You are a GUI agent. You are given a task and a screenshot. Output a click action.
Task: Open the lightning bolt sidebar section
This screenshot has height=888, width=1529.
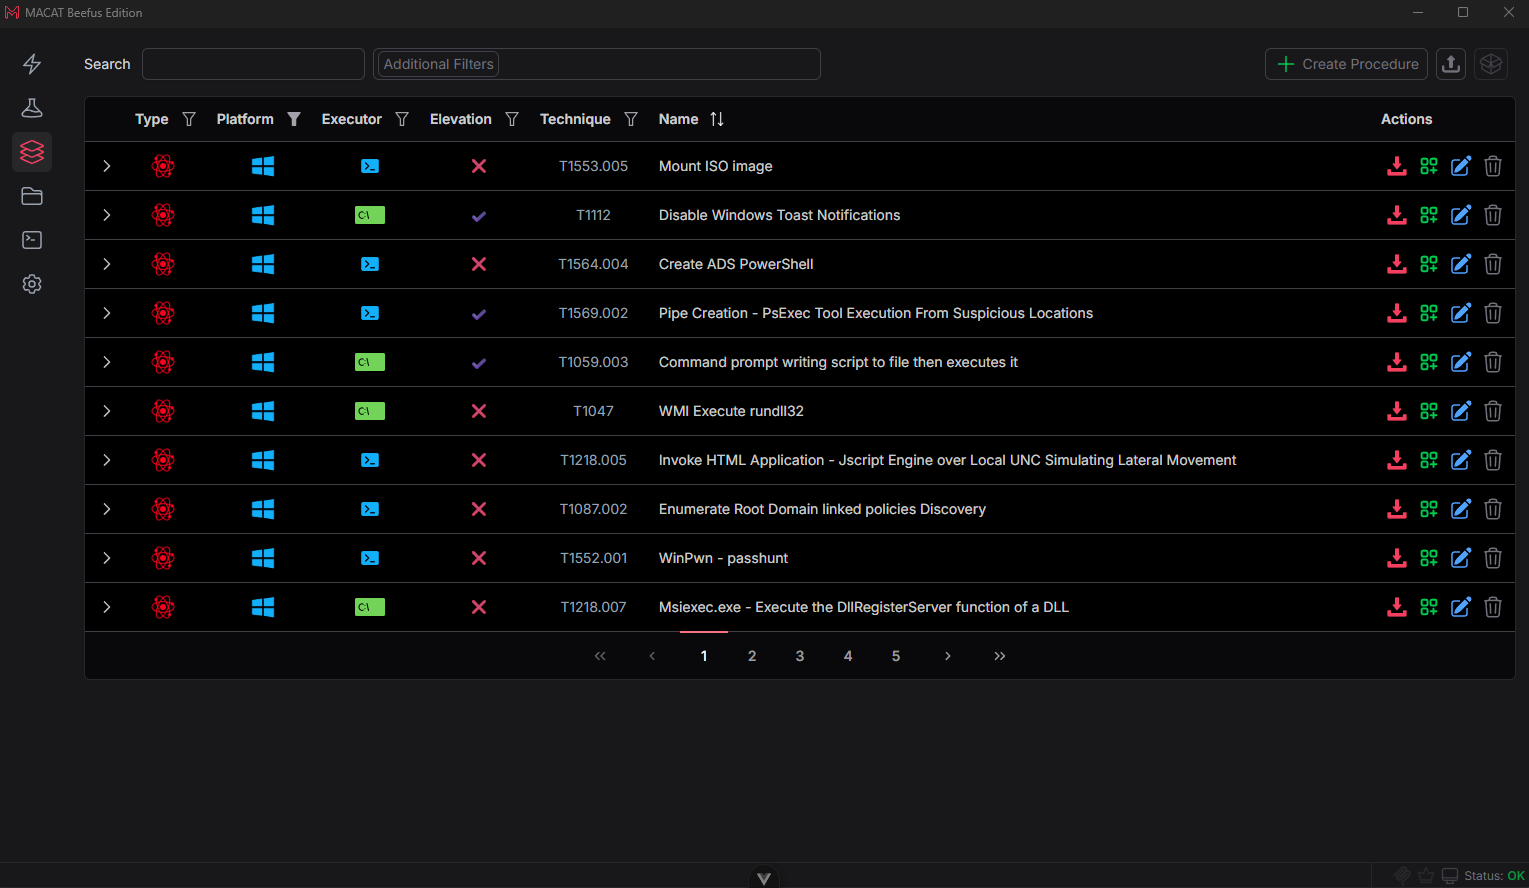(32, 64)
